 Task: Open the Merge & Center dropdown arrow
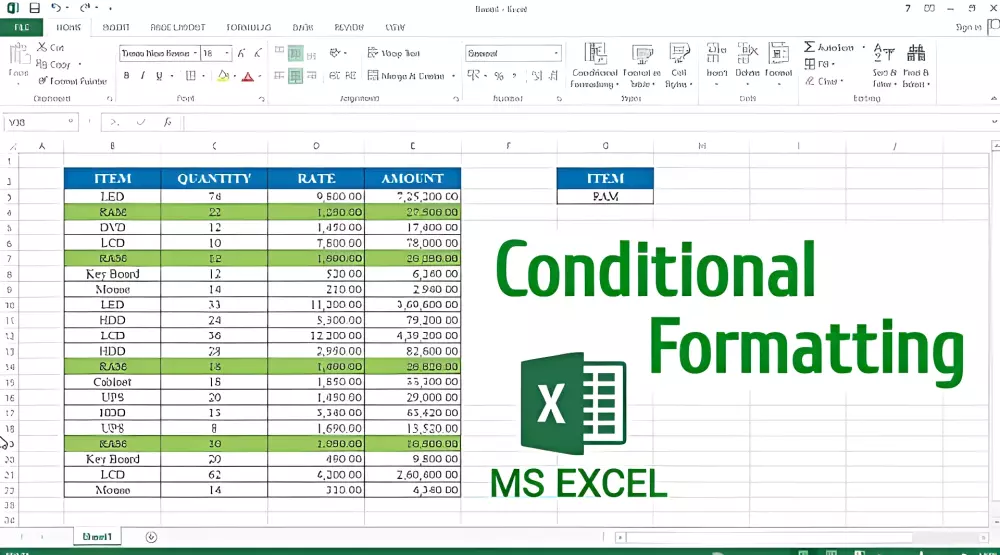(x=453, y=76)
